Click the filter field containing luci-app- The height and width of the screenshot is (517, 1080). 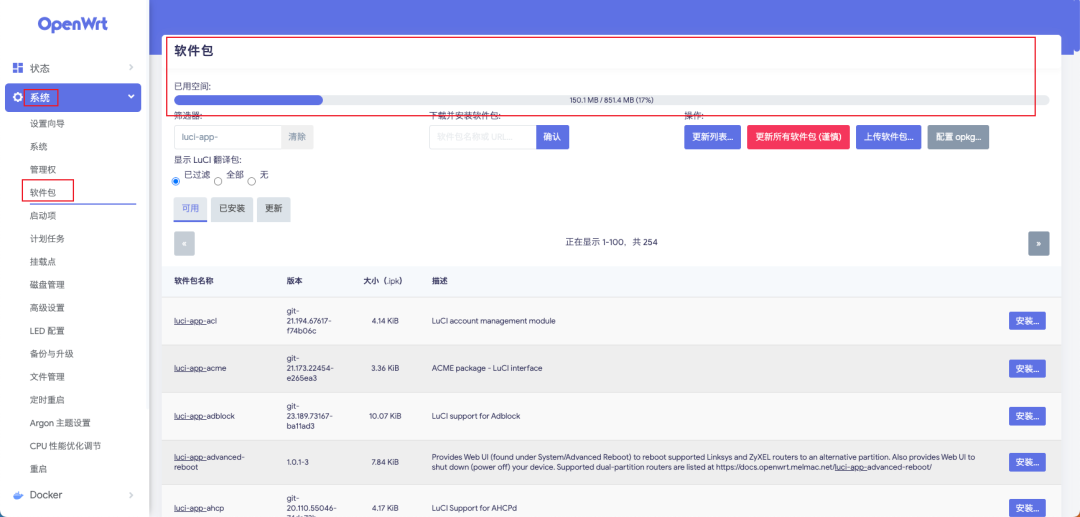pos(227,137)
